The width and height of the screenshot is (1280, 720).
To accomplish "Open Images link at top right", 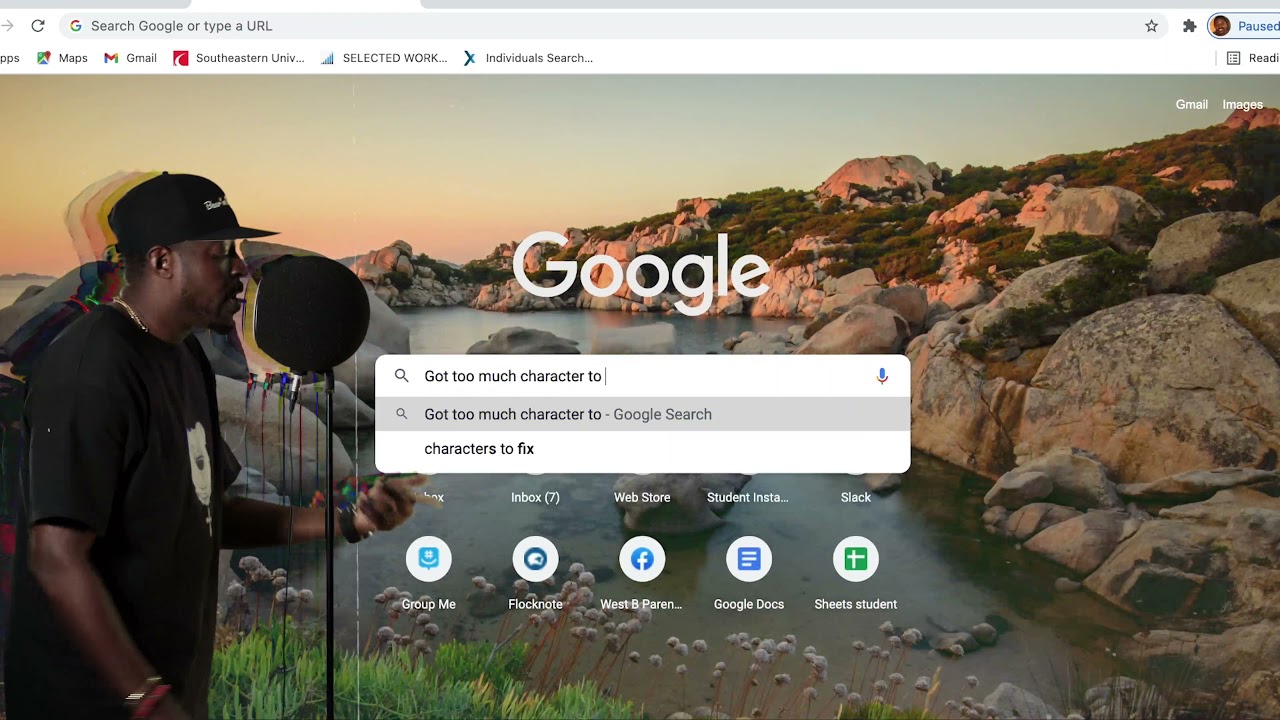I will click(x=1242, y=104).
